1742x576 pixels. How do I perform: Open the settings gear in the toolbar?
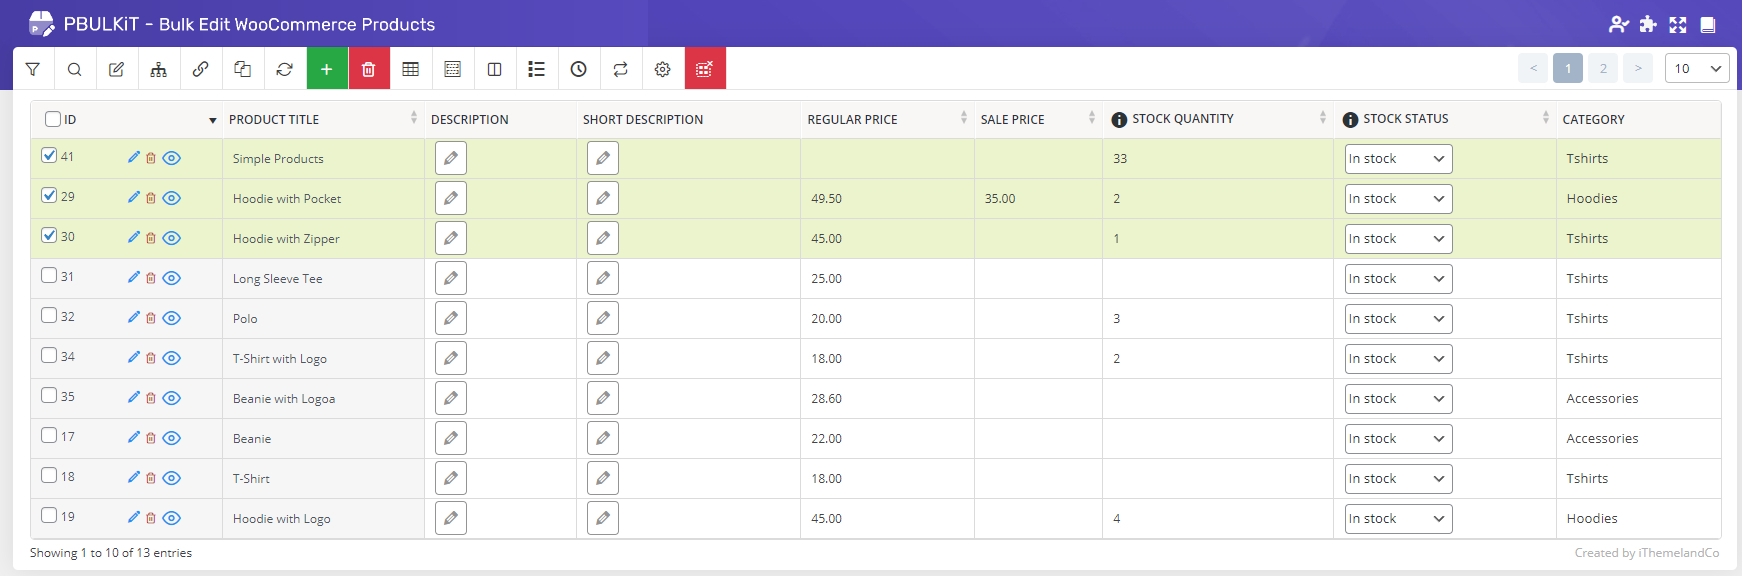point(663,69)
